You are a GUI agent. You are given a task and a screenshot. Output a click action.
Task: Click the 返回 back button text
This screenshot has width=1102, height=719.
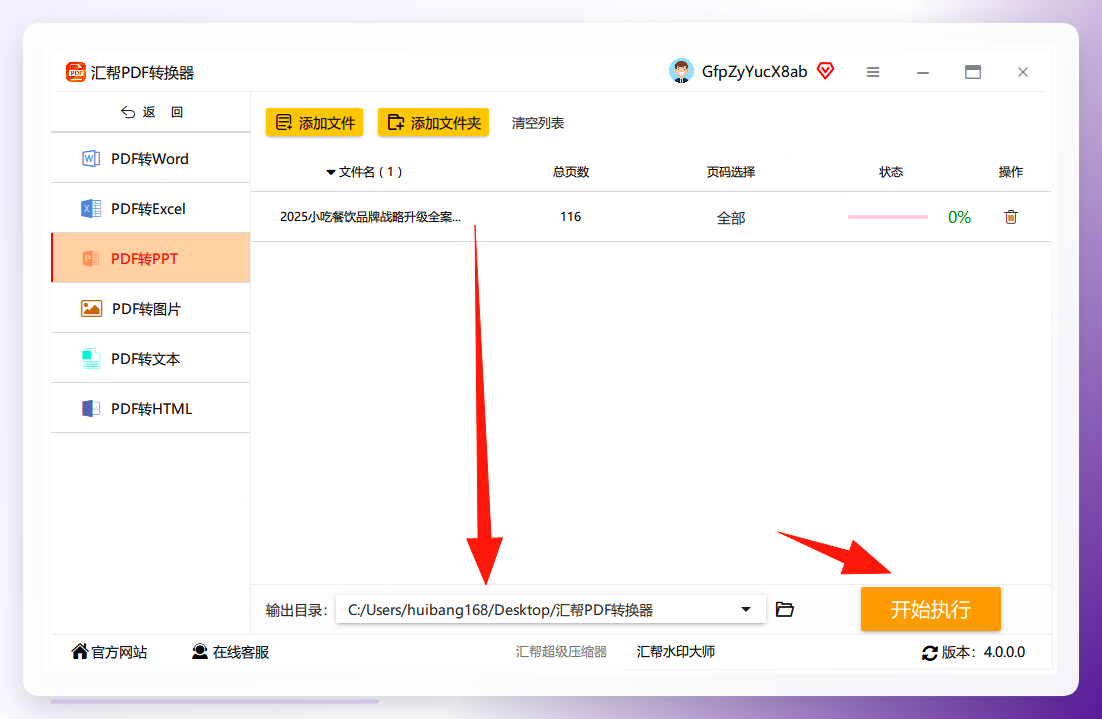[x=163, y=112]
